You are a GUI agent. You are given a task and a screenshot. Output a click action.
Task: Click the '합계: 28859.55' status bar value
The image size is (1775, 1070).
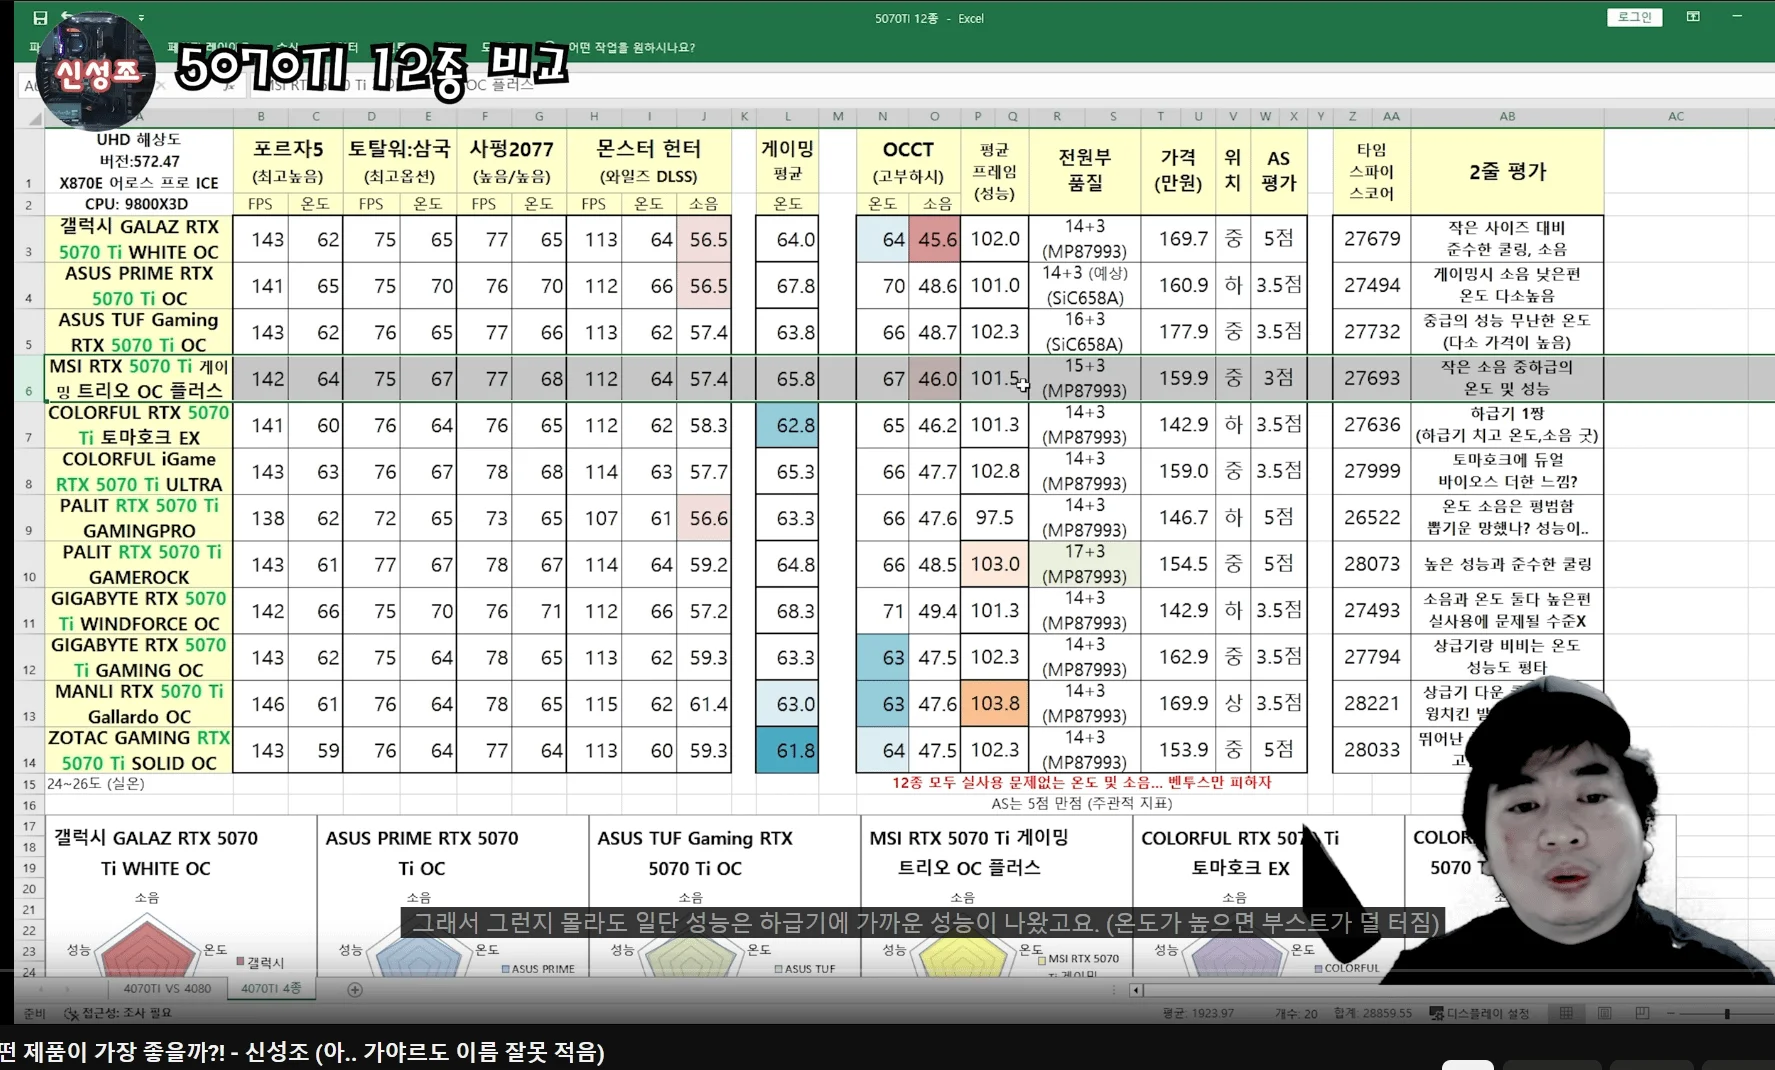(1373, 1013)
